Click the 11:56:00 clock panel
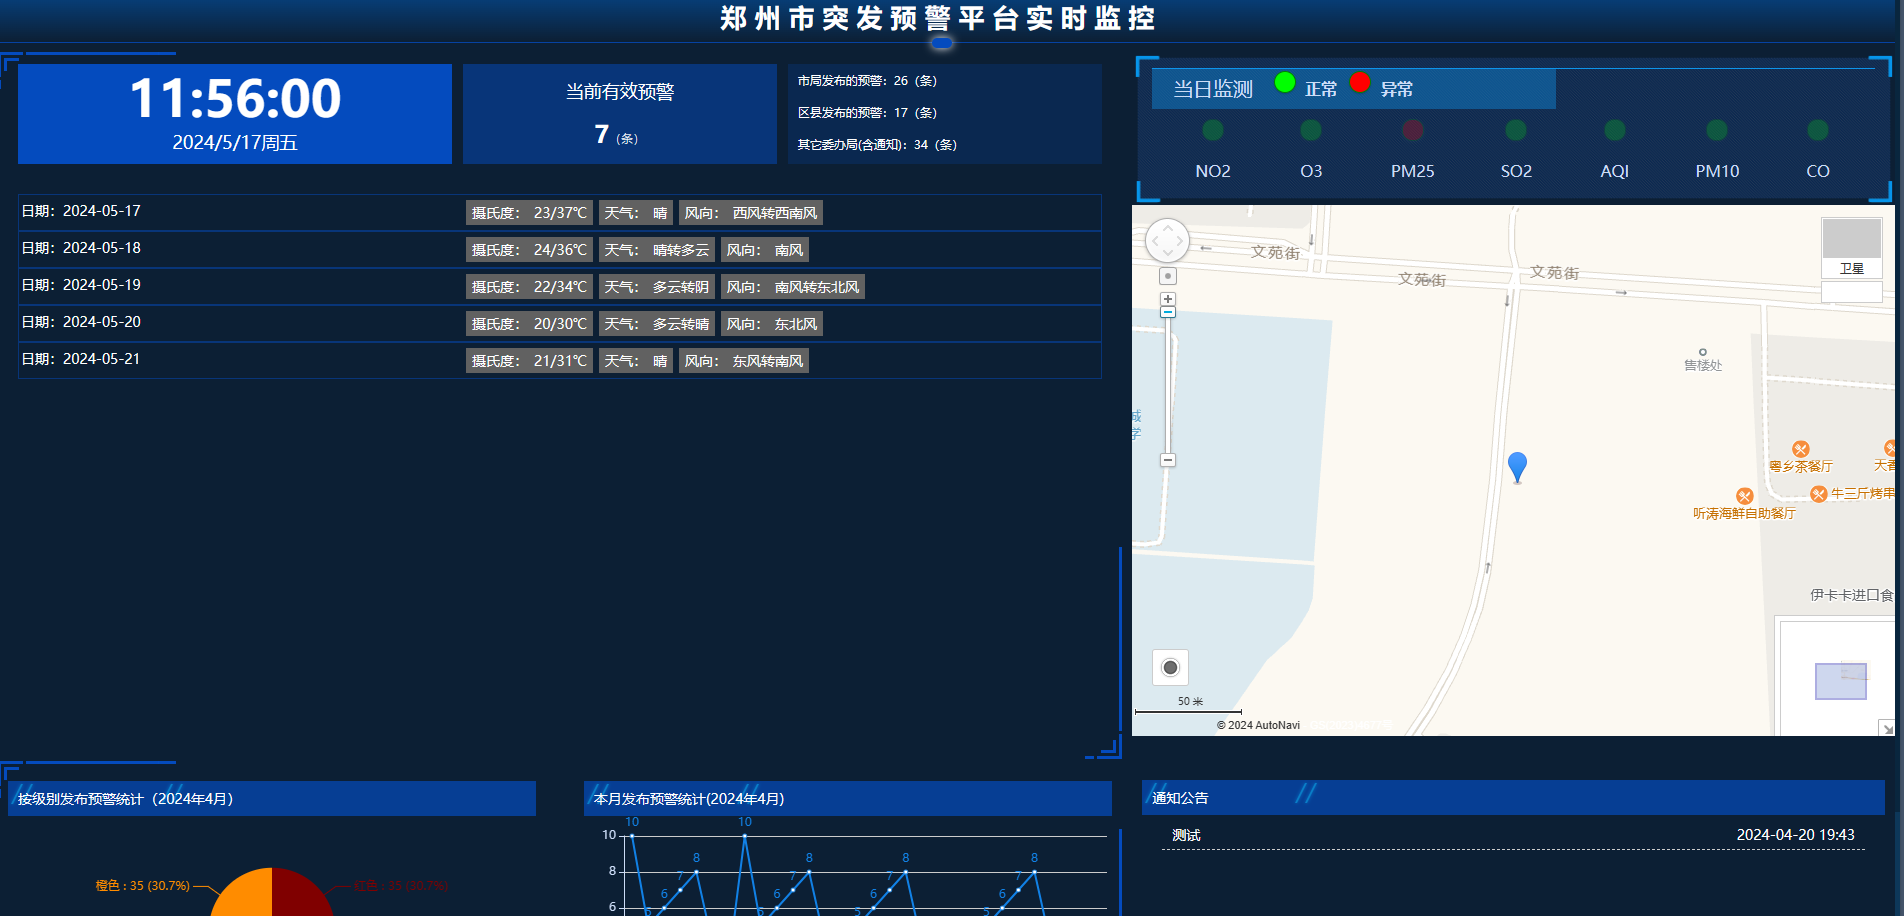Viewport: 1904px width, 916px height. point(235,114)
